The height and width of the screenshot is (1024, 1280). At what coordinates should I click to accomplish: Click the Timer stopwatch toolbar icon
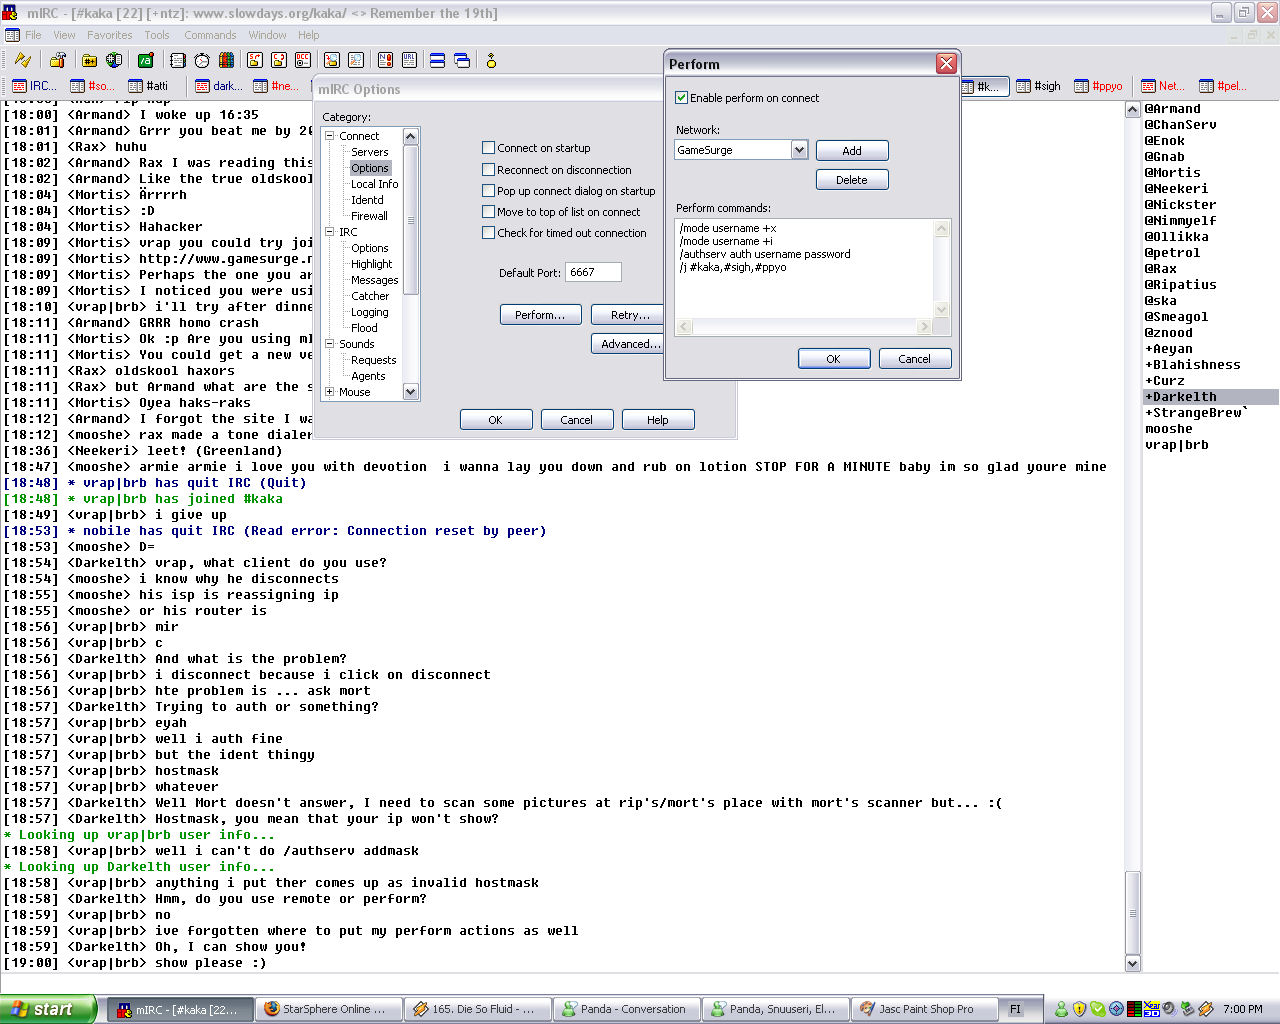201,60
